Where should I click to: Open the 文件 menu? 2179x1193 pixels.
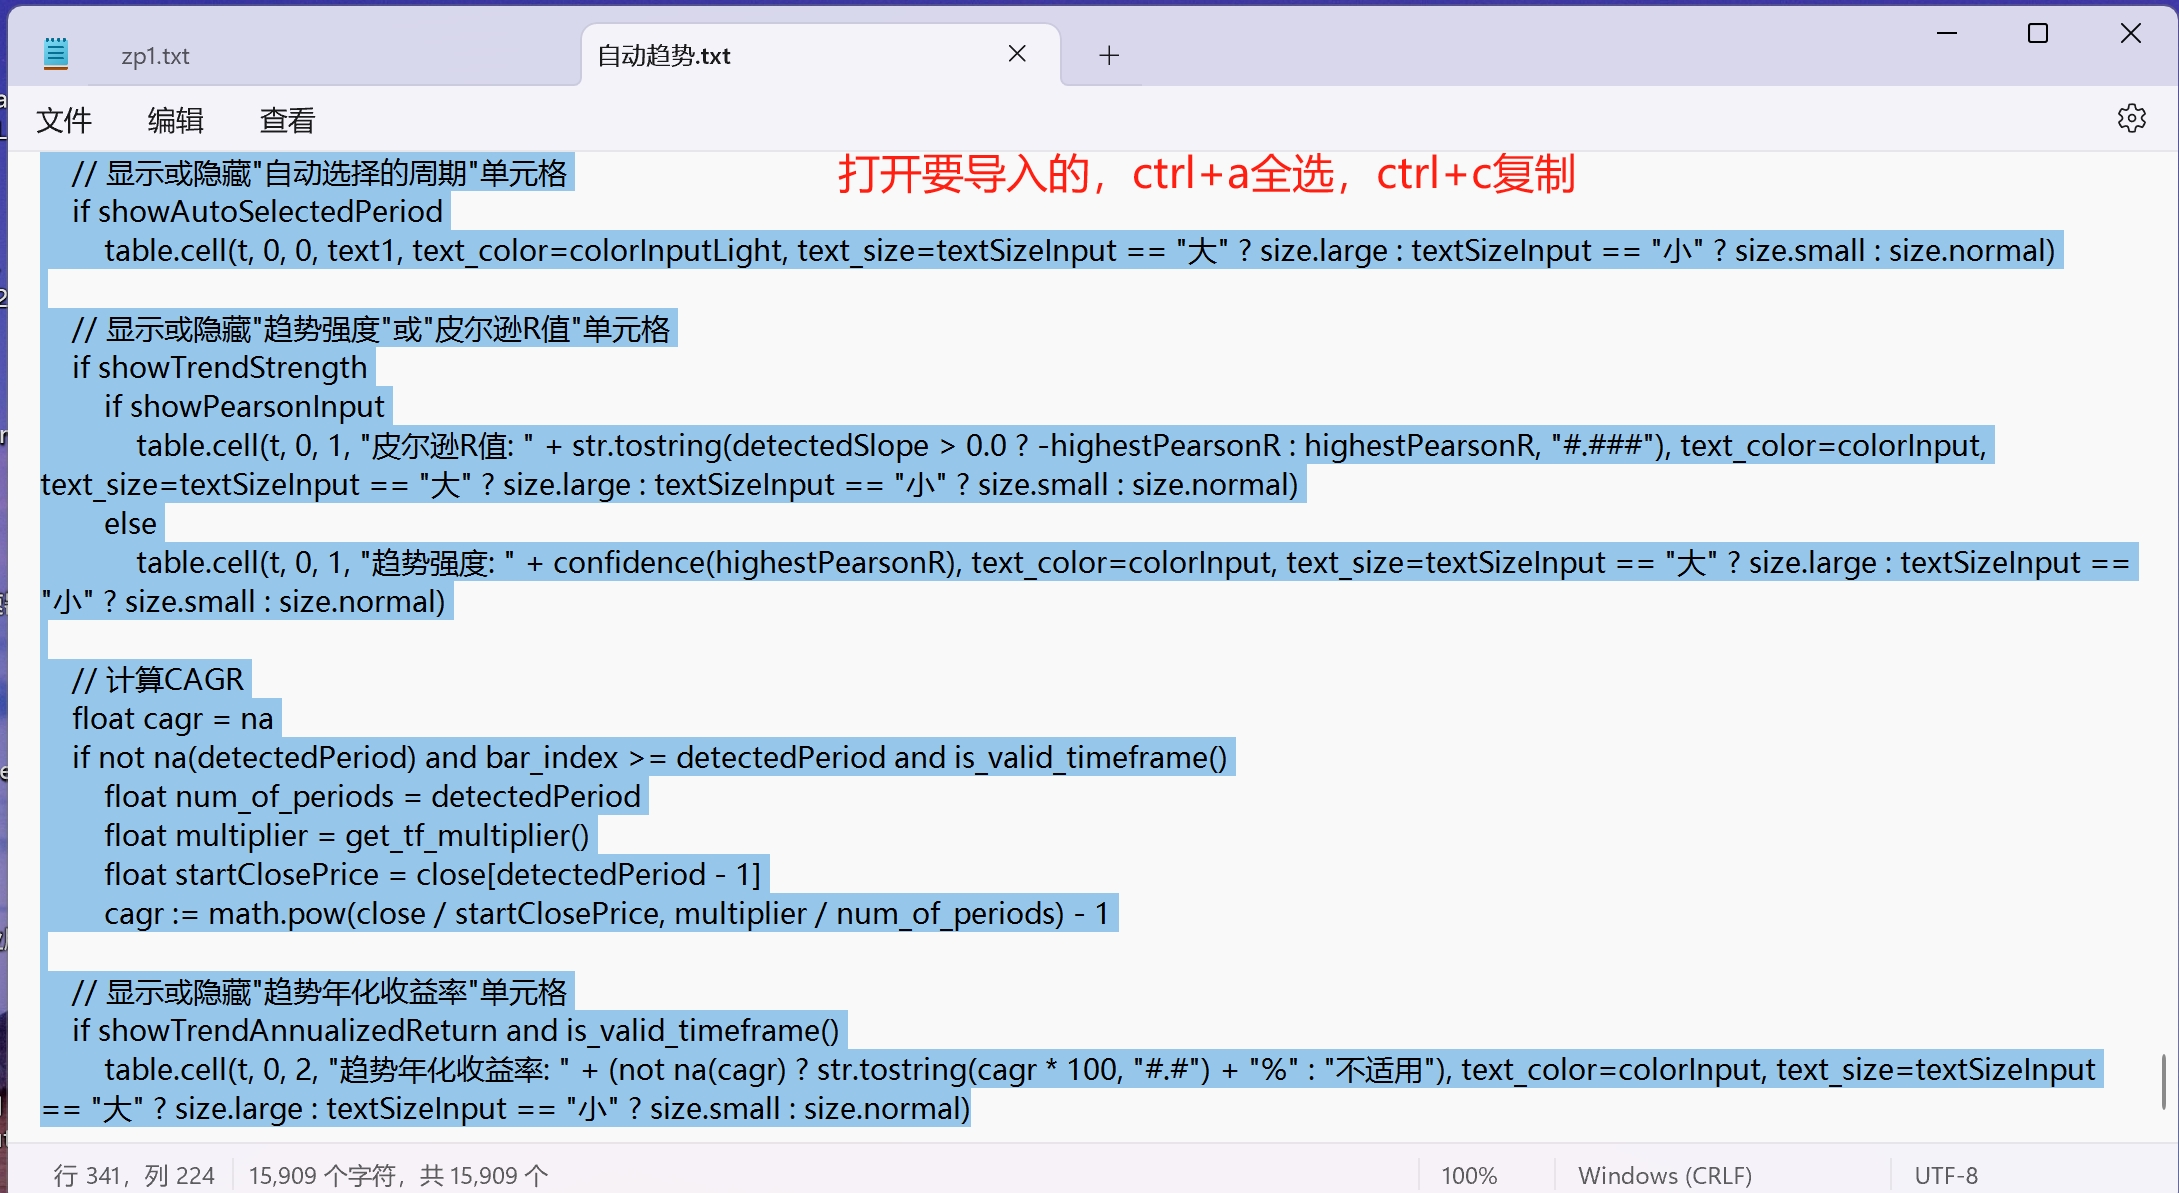(x=64, y=120)
